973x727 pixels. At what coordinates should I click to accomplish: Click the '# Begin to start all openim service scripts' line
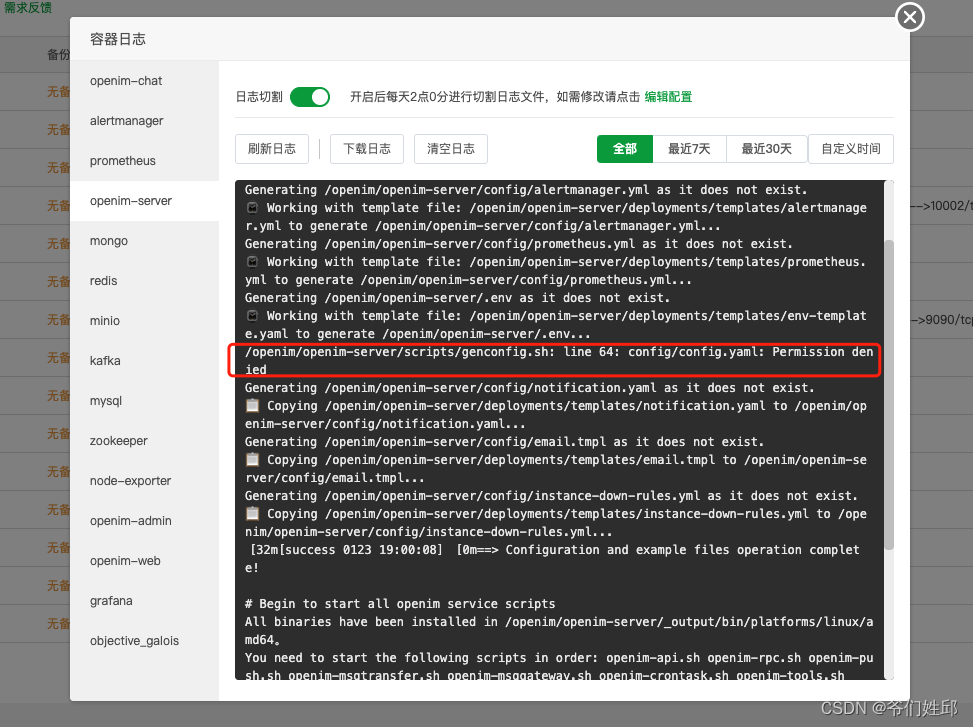[x=400, y=604]
